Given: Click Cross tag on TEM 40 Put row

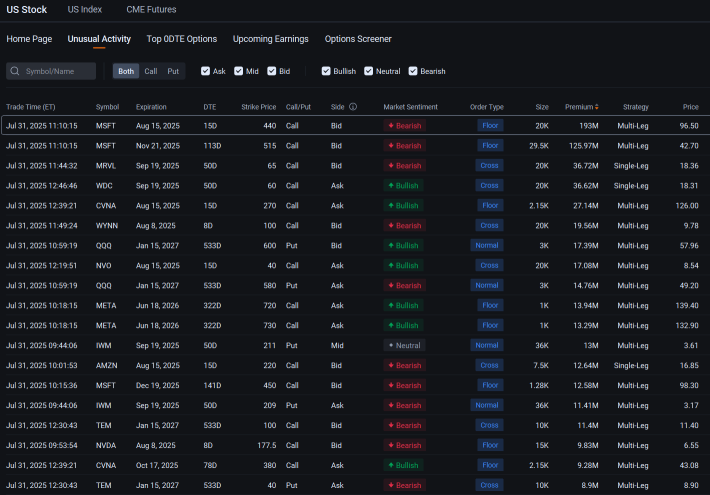Looking at the screenshot, I should pyautogui.click(x=489, y=485).
